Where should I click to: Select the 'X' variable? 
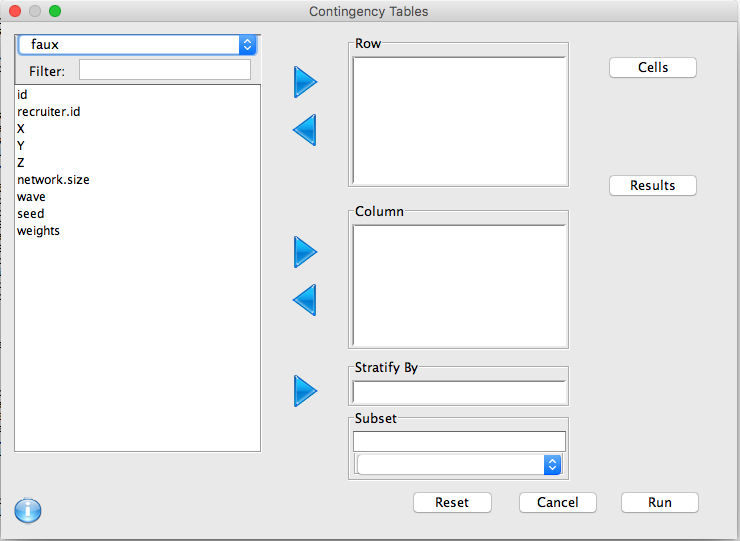click(x=137, y=128)
